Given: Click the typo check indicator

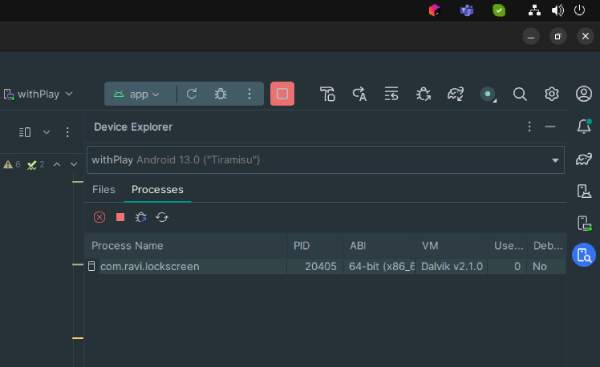Looking at the screenshot, I should click(35, 165).
